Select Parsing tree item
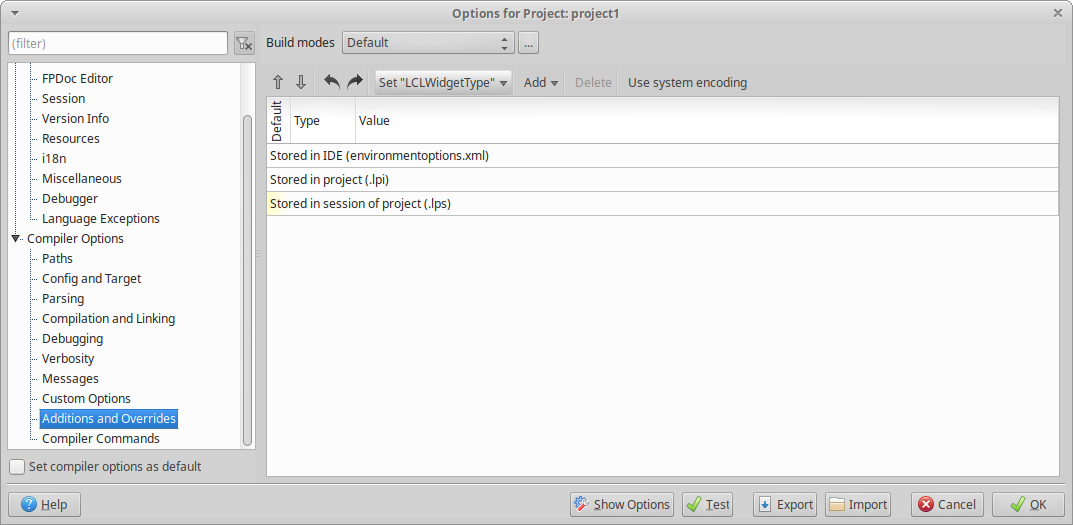Viewport: 1073px width, 525px height. (x=63, y=298)
